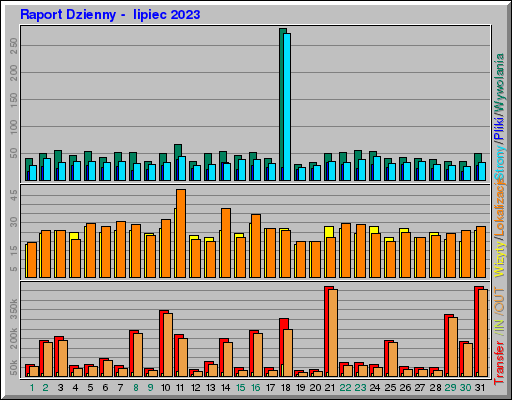Select the 'Pliki' legend label
Screen dimensions: 512x400
[x=499, y=128]
